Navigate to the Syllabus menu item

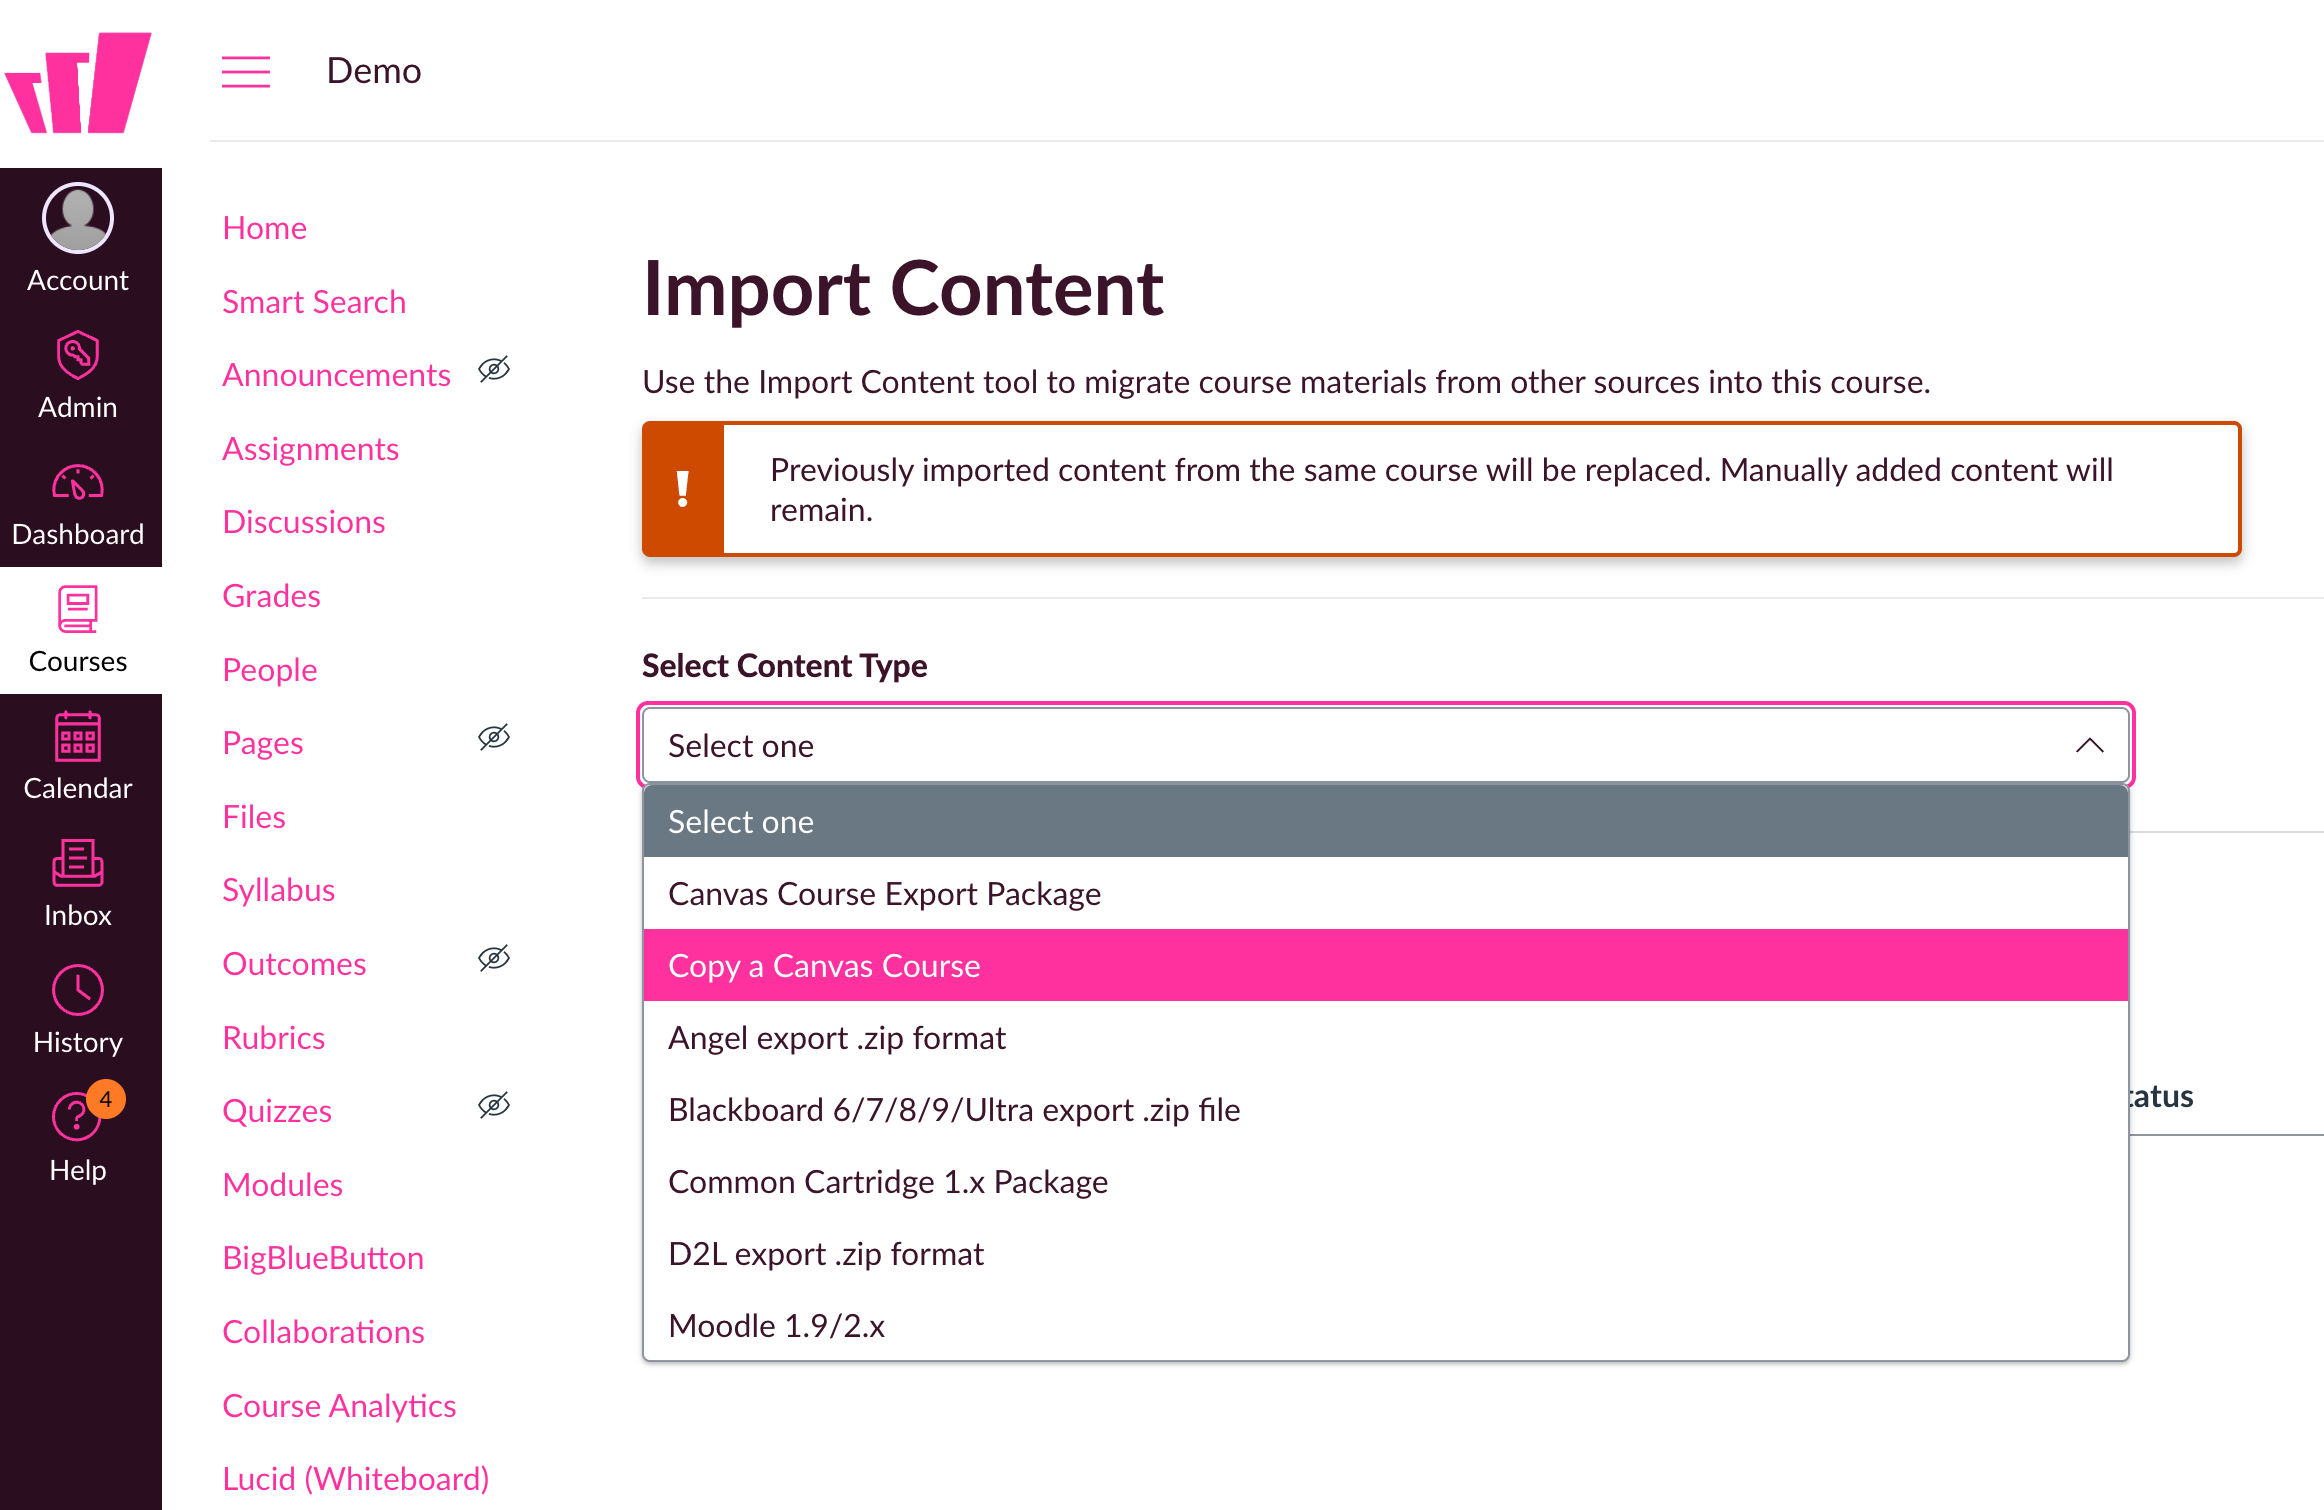pyautogui.click(x=278, y=889)
